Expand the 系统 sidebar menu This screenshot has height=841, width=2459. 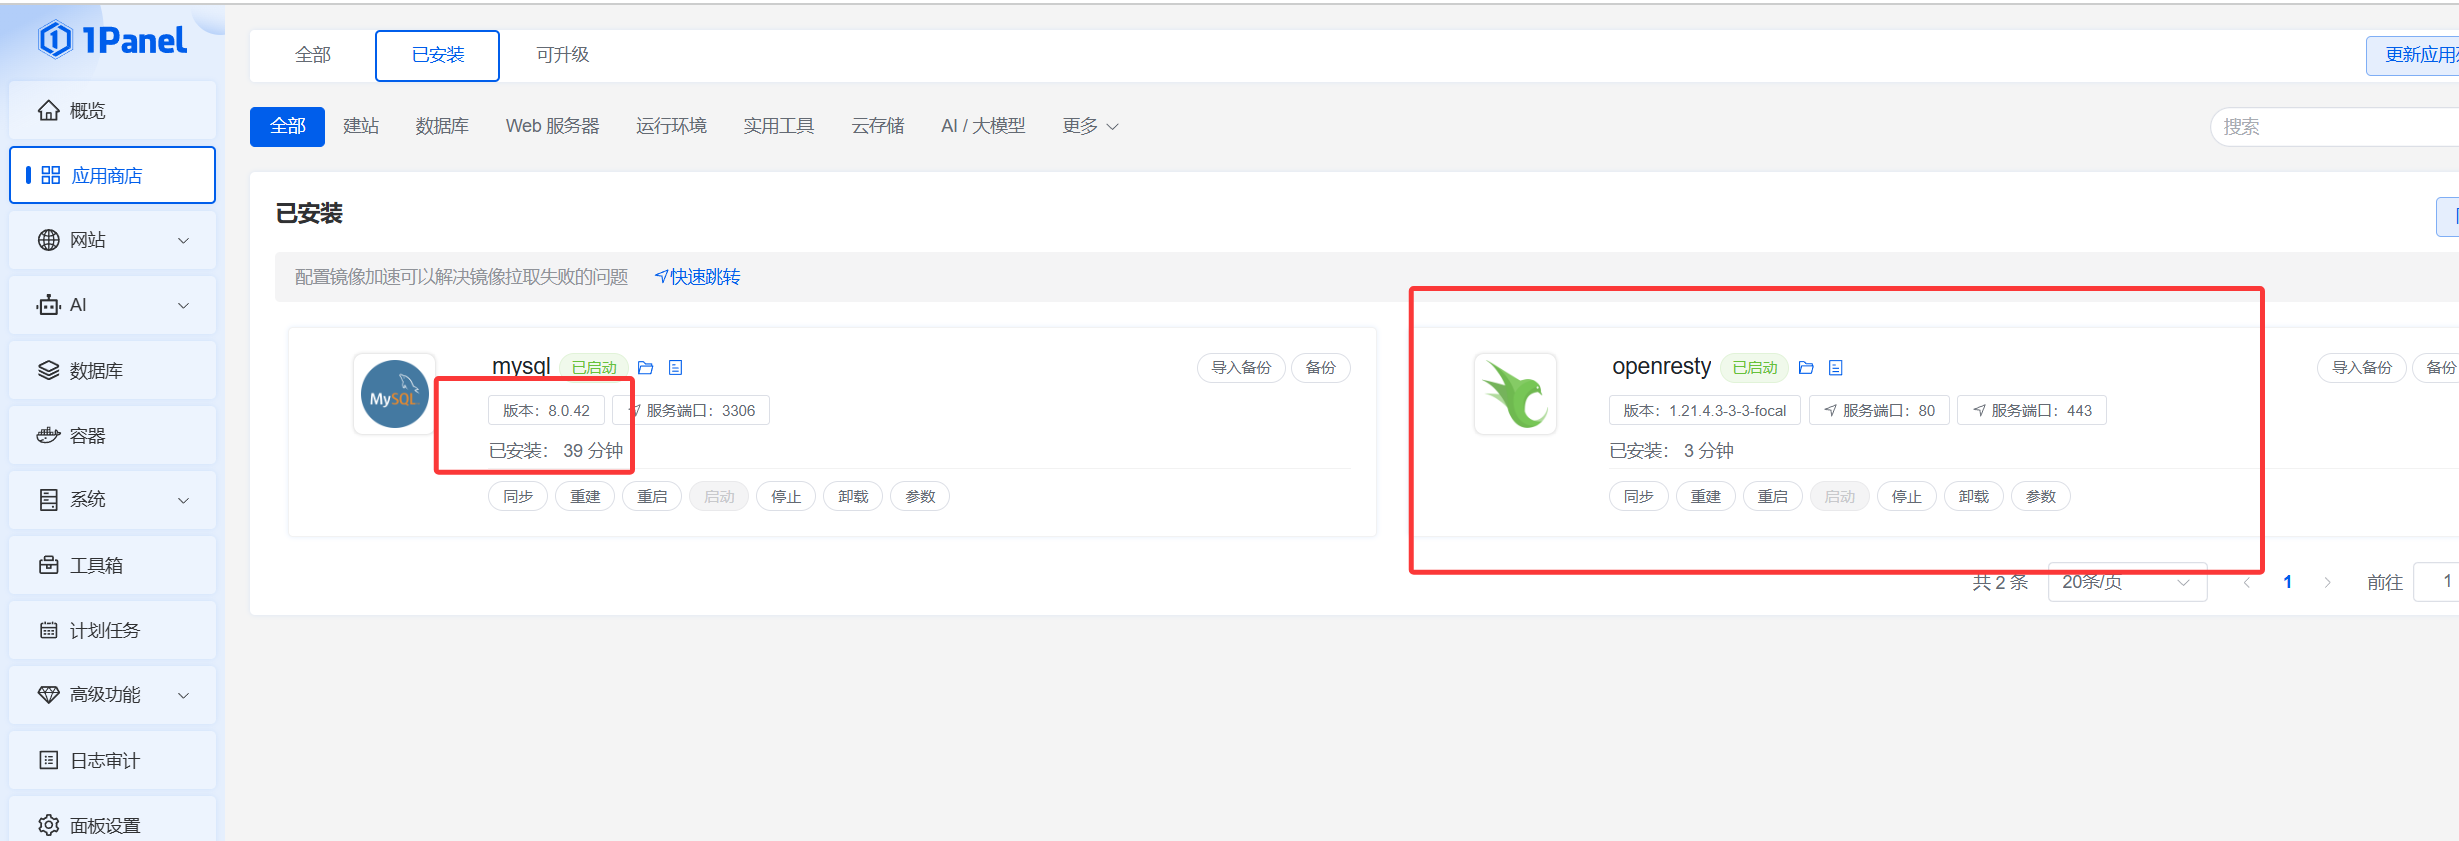[112, 500]
